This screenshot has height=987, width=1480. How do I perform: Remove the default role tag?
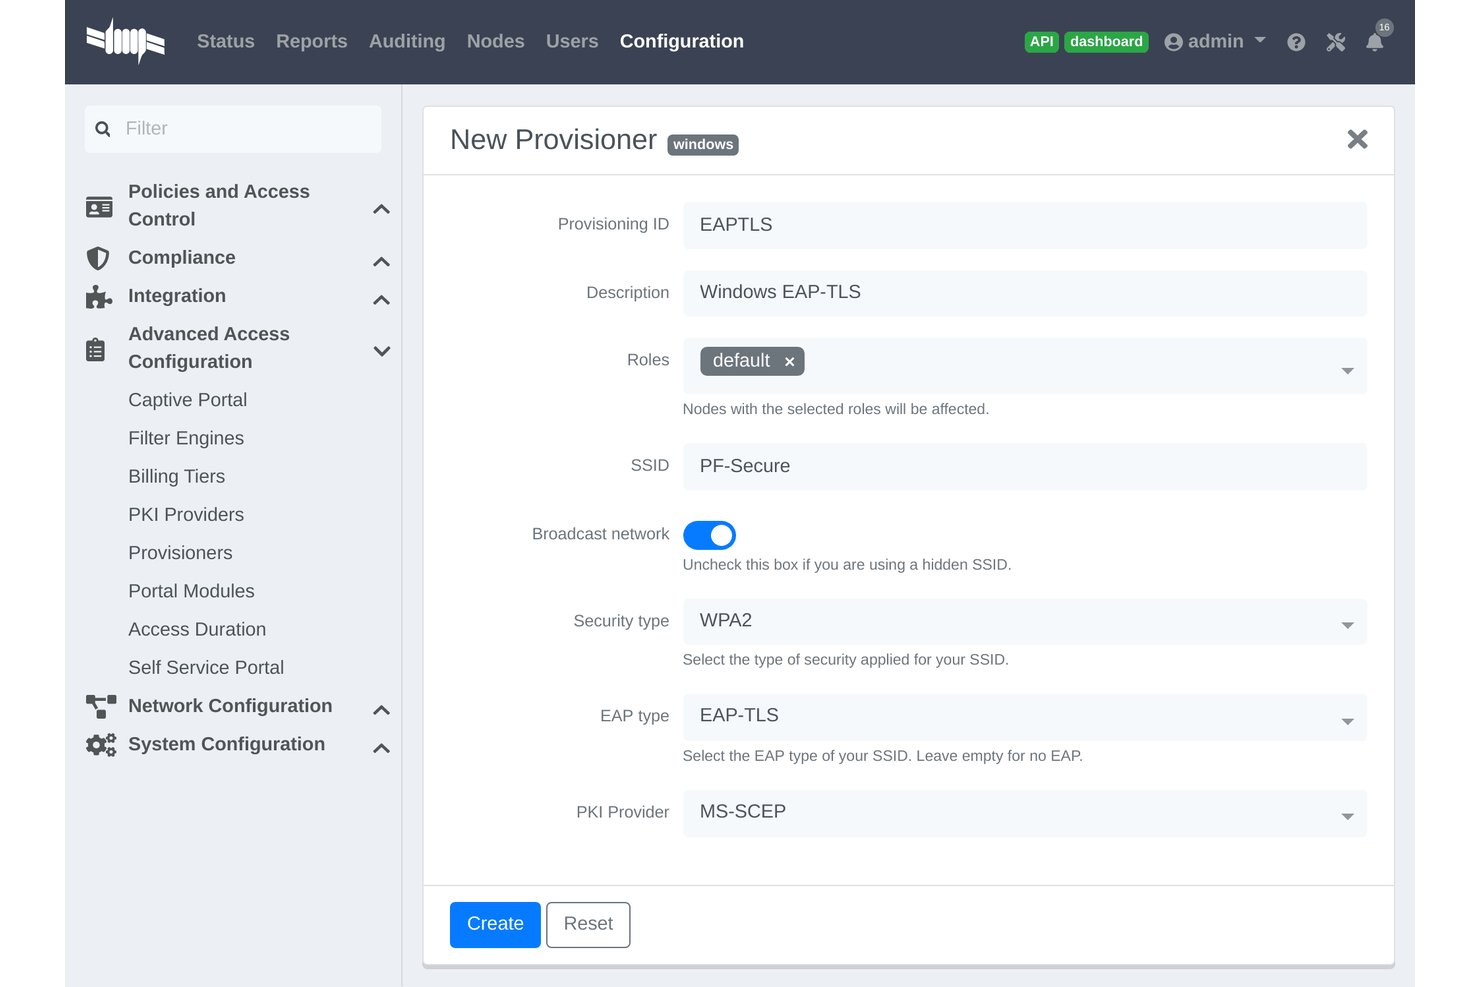789,362
